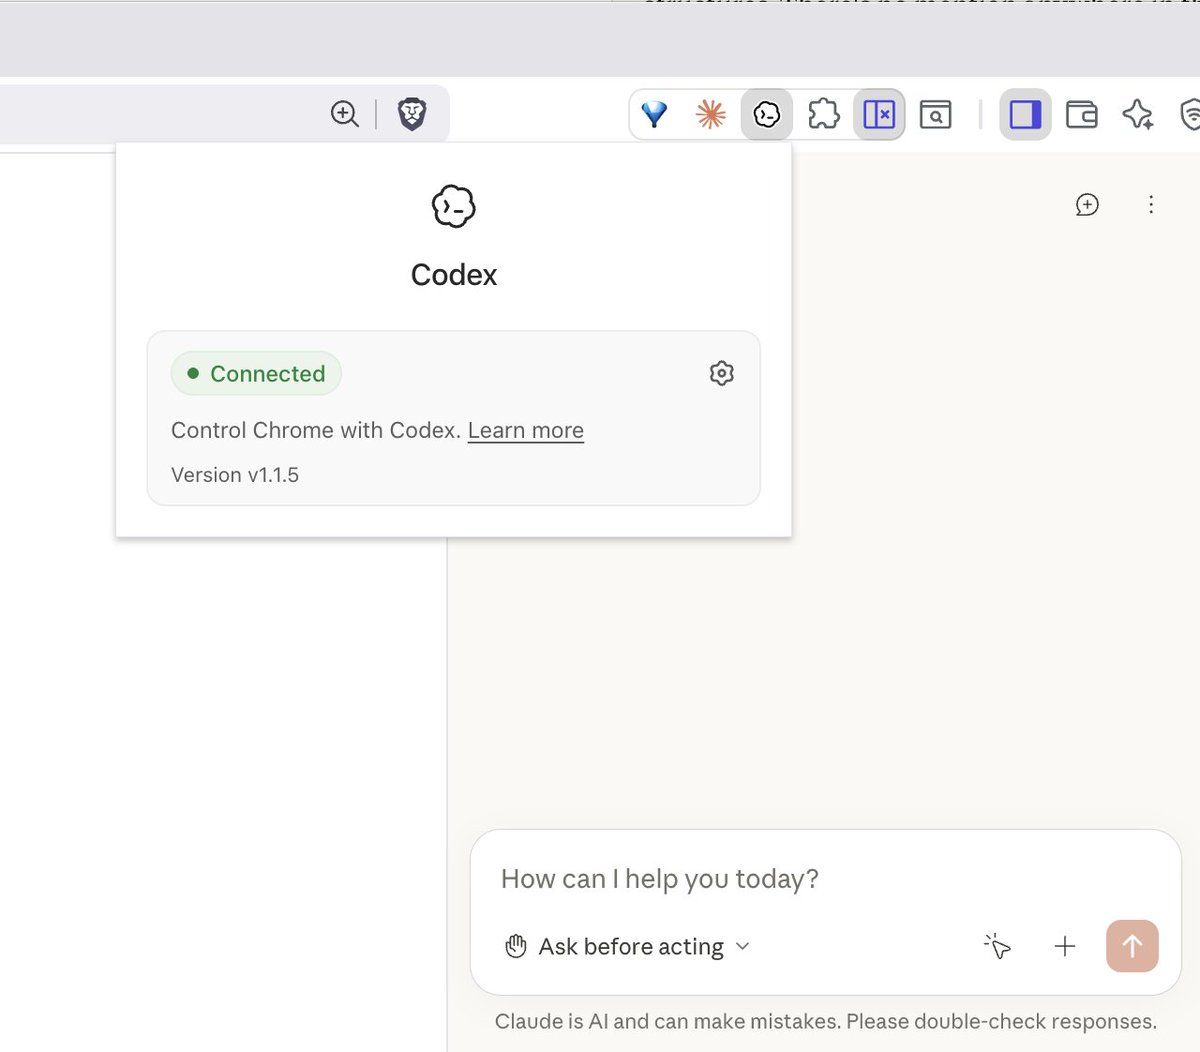
Task: Open the Claude starburst extension icon
Action: [711, 114]
